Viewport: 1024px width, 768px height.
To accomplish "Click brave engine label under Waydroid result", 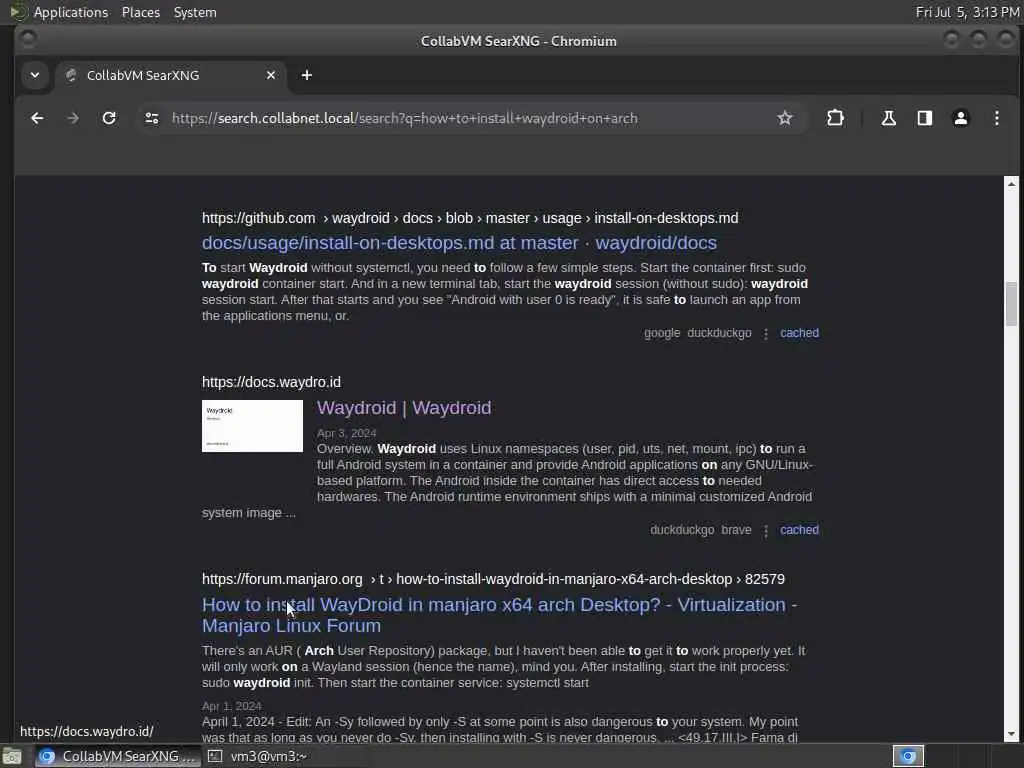I will pyautogui.click(x=736, y=530).
